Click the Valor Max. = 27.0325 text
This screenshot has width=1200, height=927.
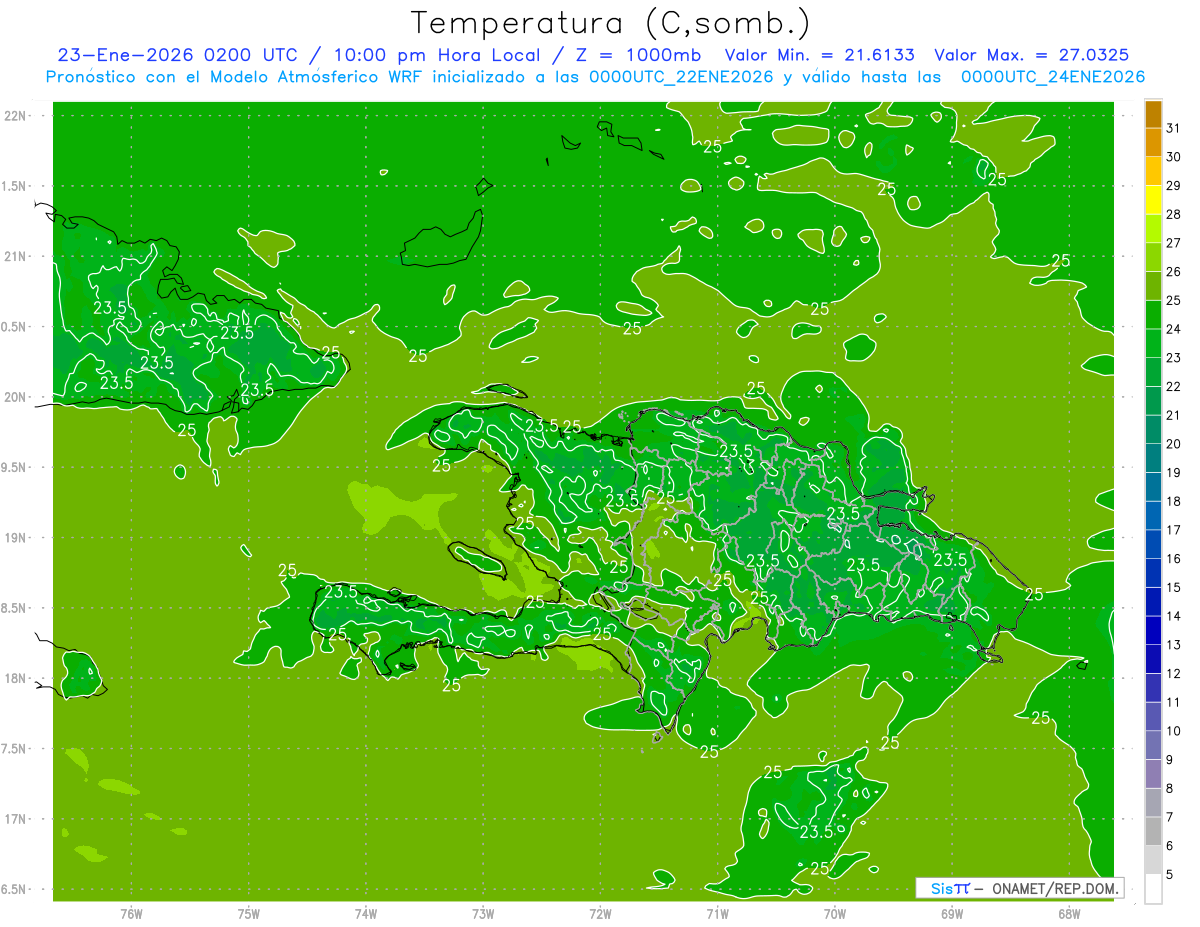[x=1032, y=55]
